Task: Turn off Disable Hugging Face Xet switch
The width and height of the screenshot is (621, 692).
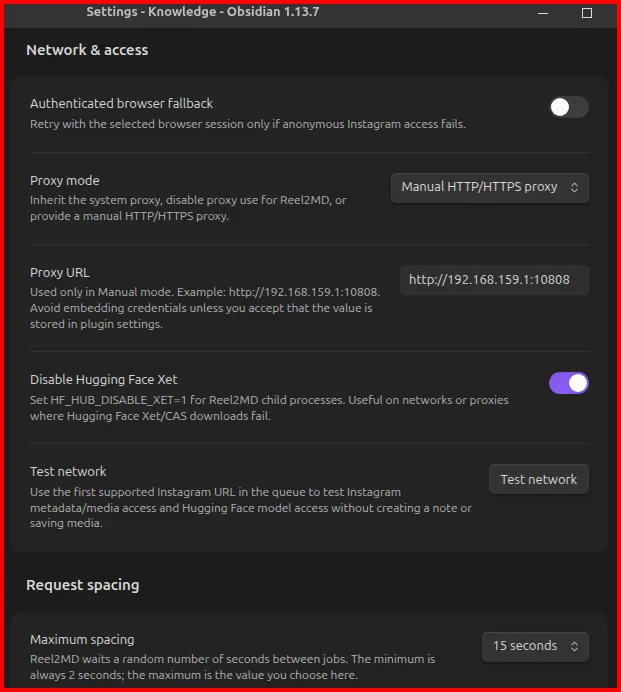Action: click(568, 383)
